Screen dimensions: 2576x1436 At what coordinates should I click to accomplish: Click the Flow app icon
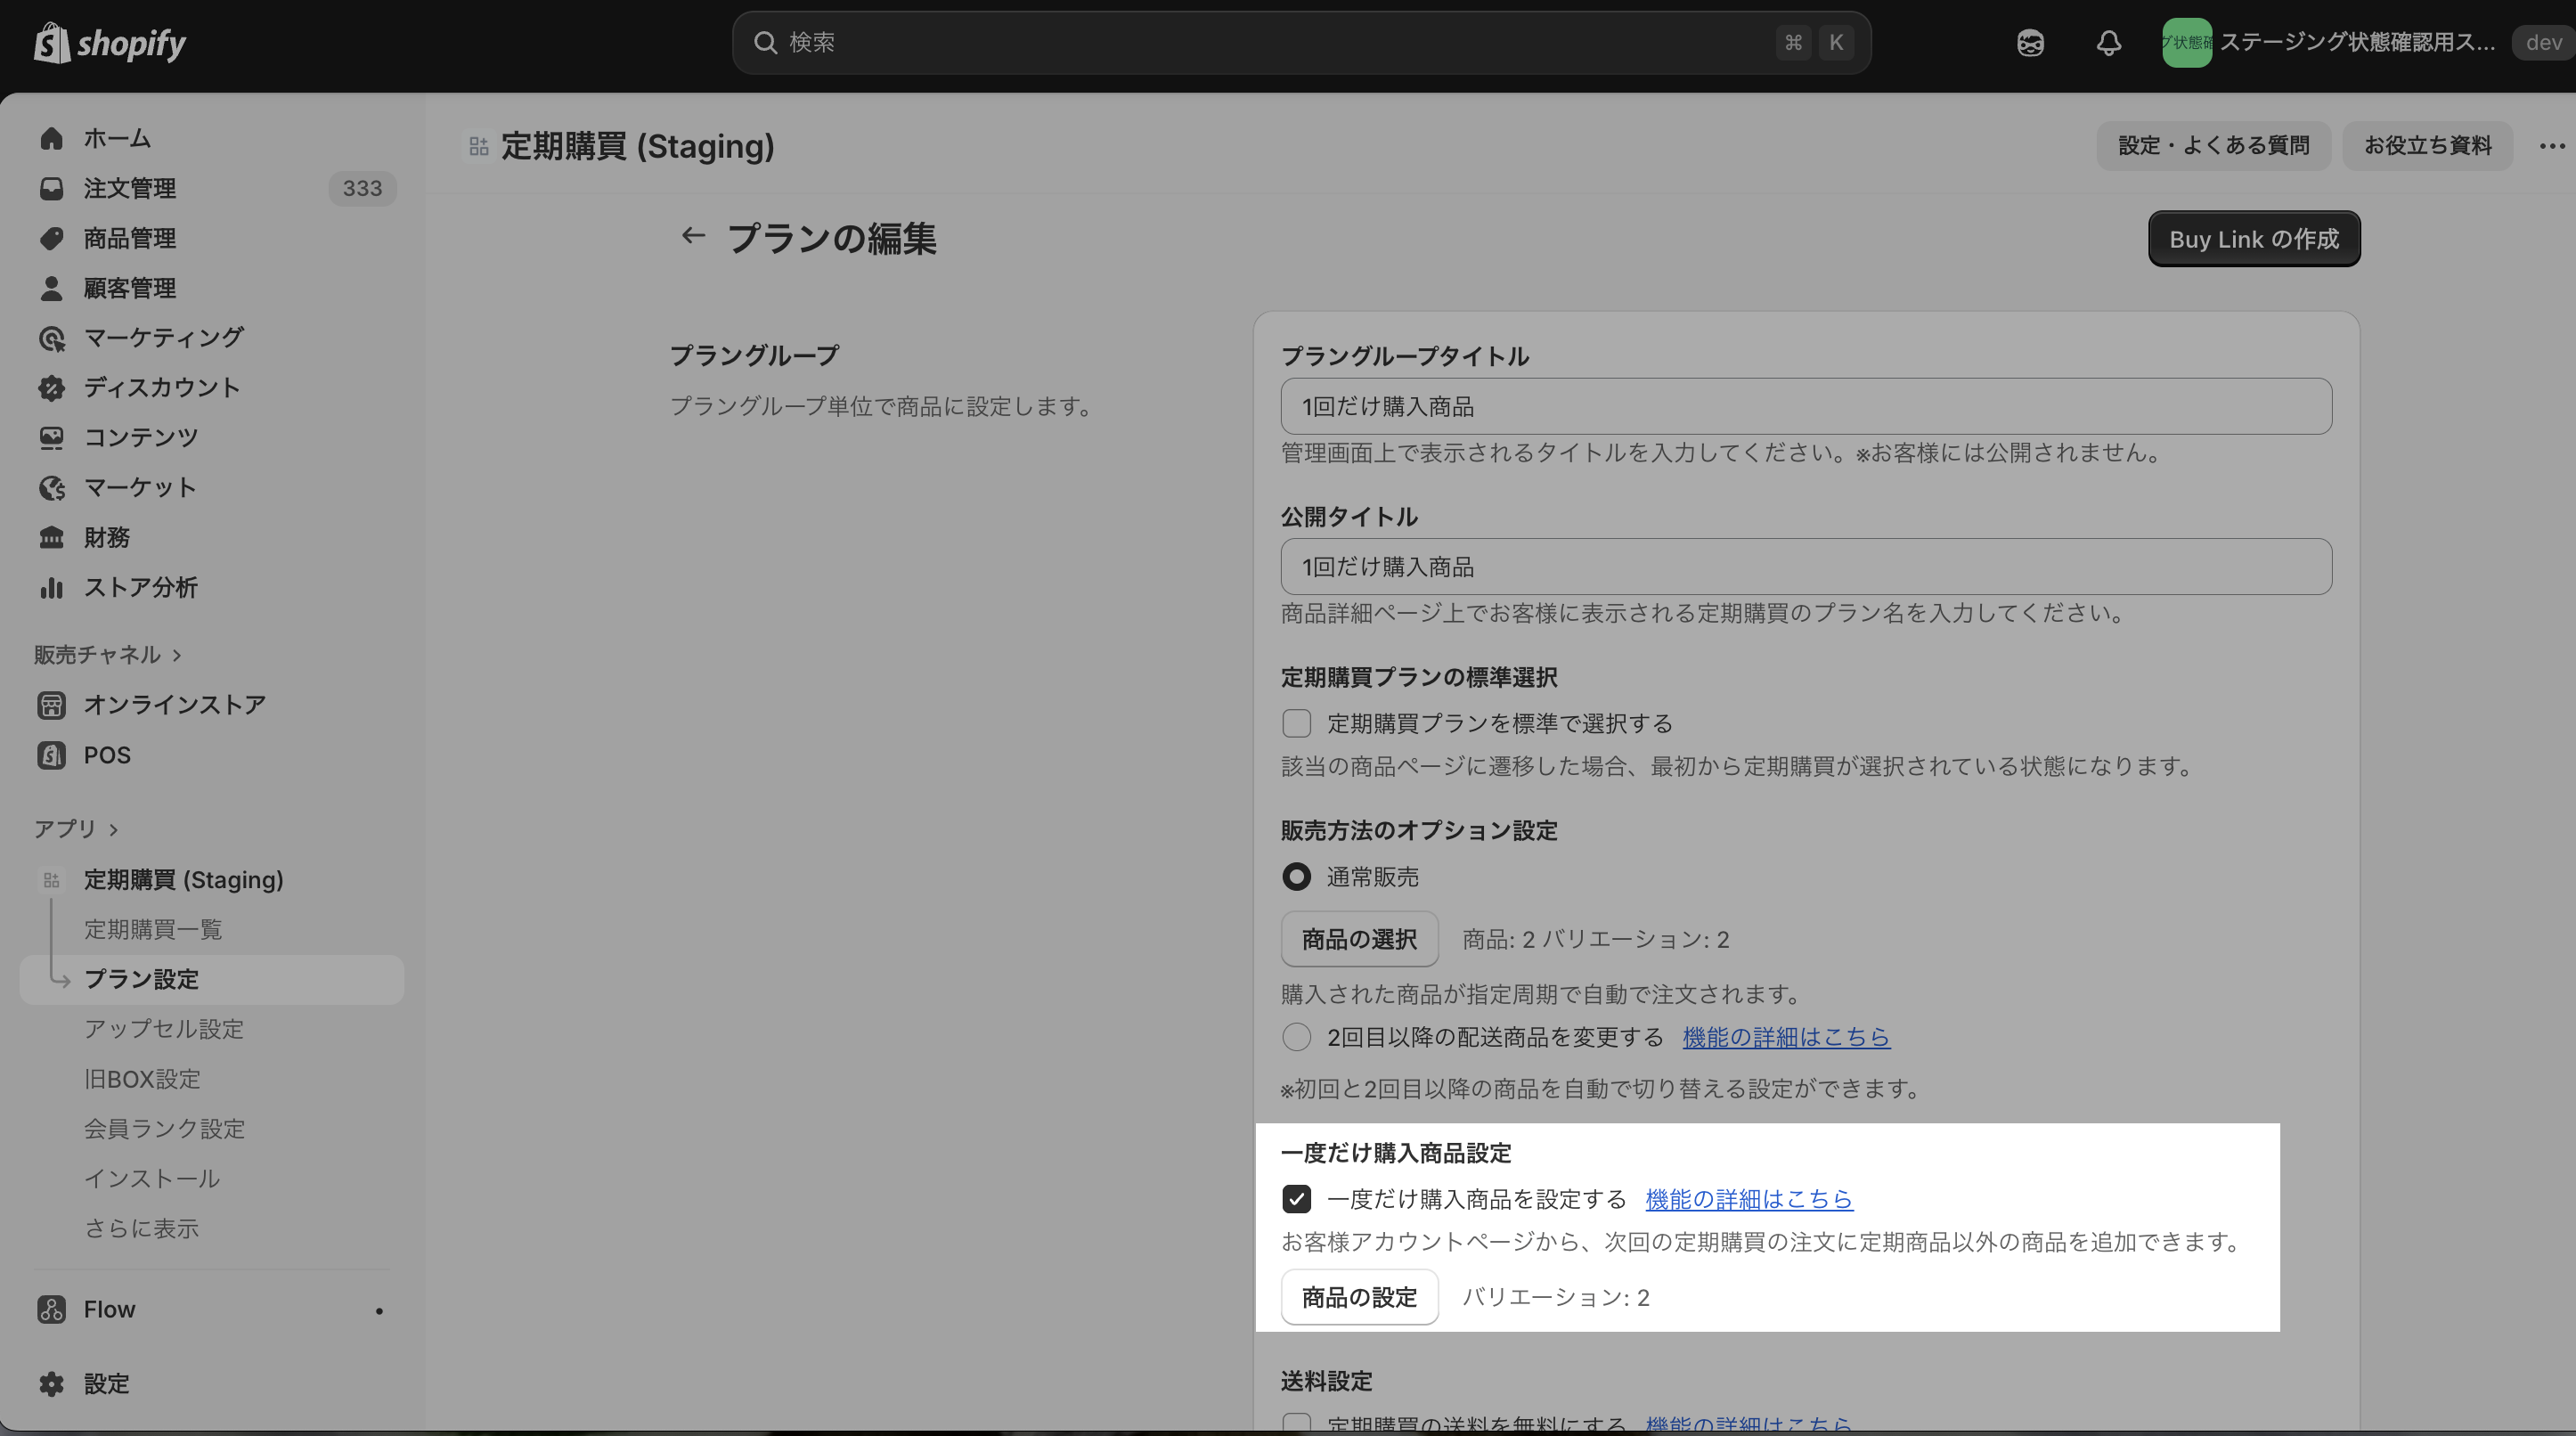click(51, 1309)
